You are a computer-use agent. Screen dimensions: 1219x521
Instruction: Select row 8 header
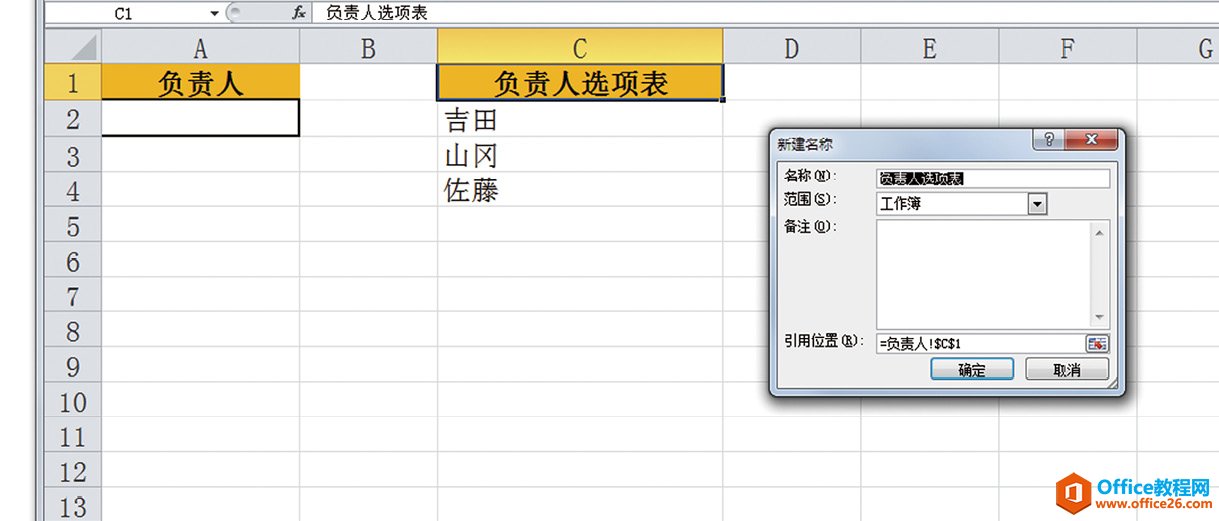73,329
